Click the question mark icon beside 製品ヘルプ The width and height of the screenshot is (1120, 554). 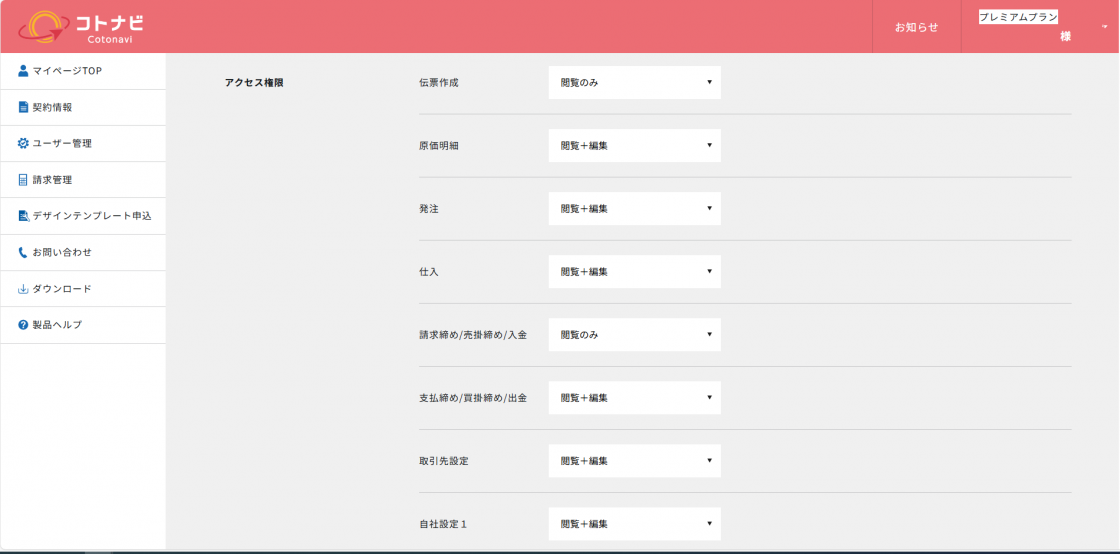click(x=23, y=325)
